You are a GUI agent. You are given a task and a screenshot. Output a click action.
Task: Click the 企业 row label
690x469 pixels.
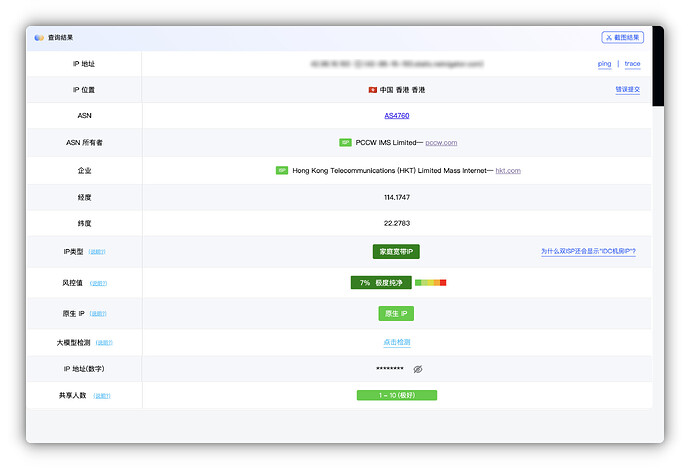coord(84,171)
